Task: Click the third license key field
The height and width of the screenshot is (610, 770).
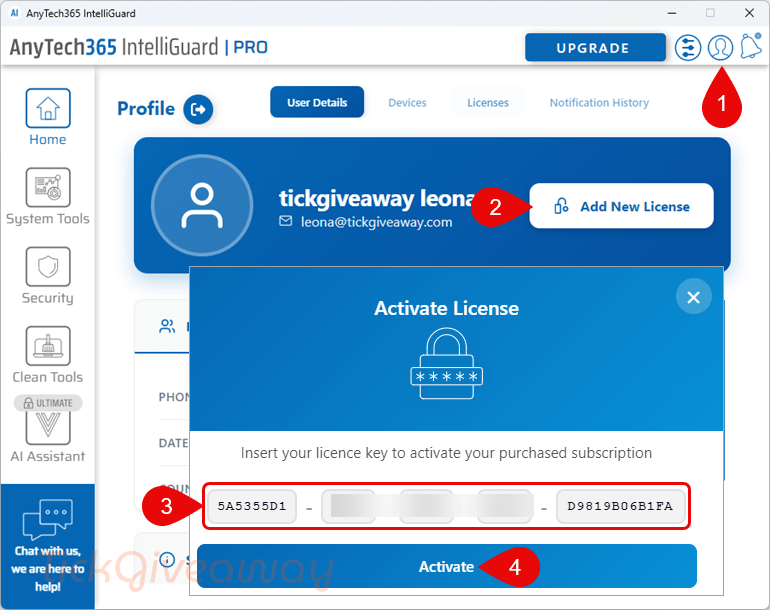Action: pos(426,506)
